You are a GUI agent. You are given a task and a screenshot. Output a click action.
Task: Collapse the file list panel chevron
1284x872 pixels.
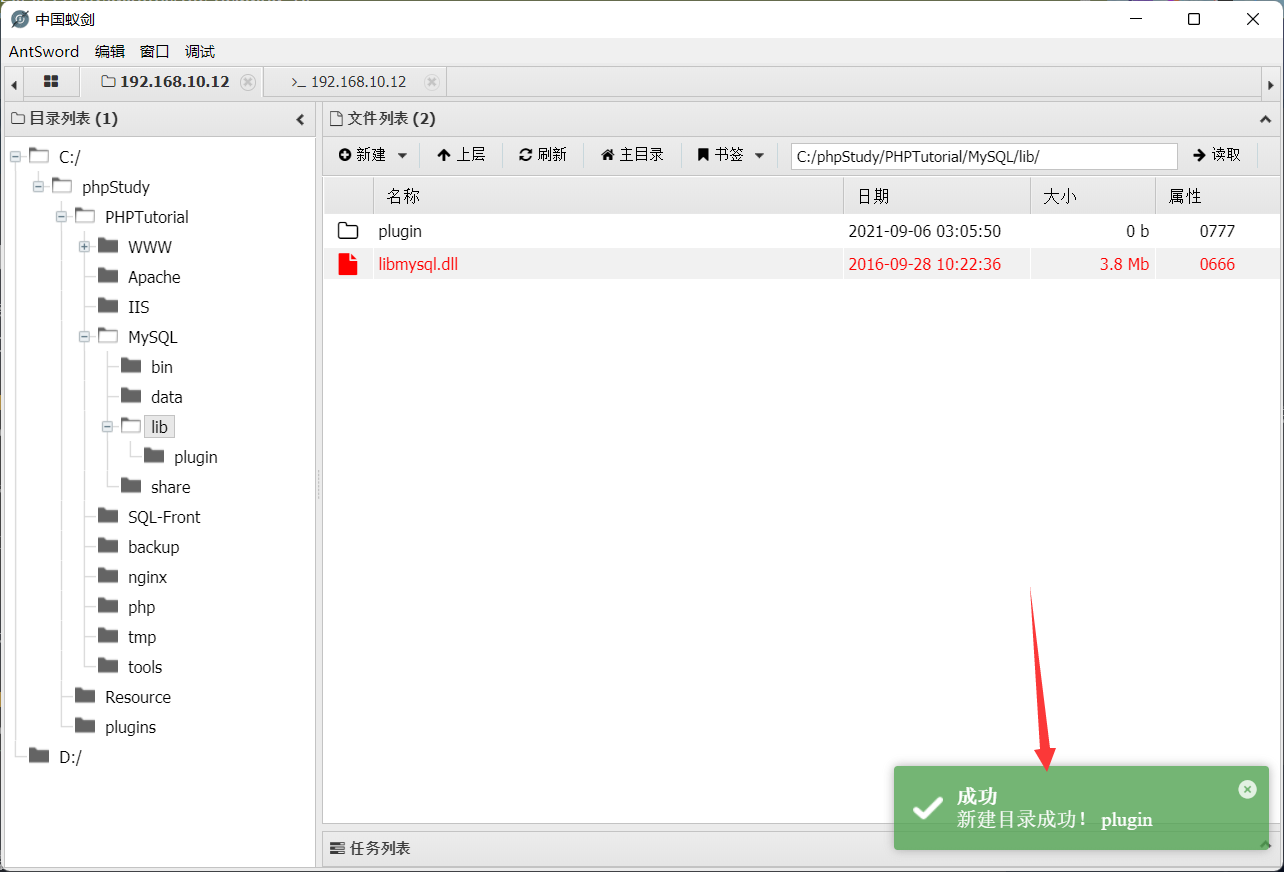(x=1265, y=119)
